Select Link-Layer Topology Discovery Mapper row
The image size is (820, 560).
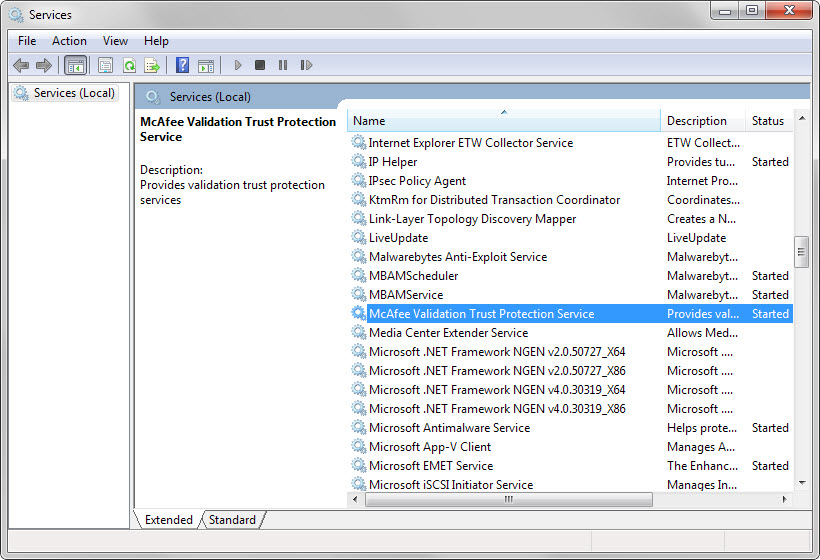tap(570, 219)
